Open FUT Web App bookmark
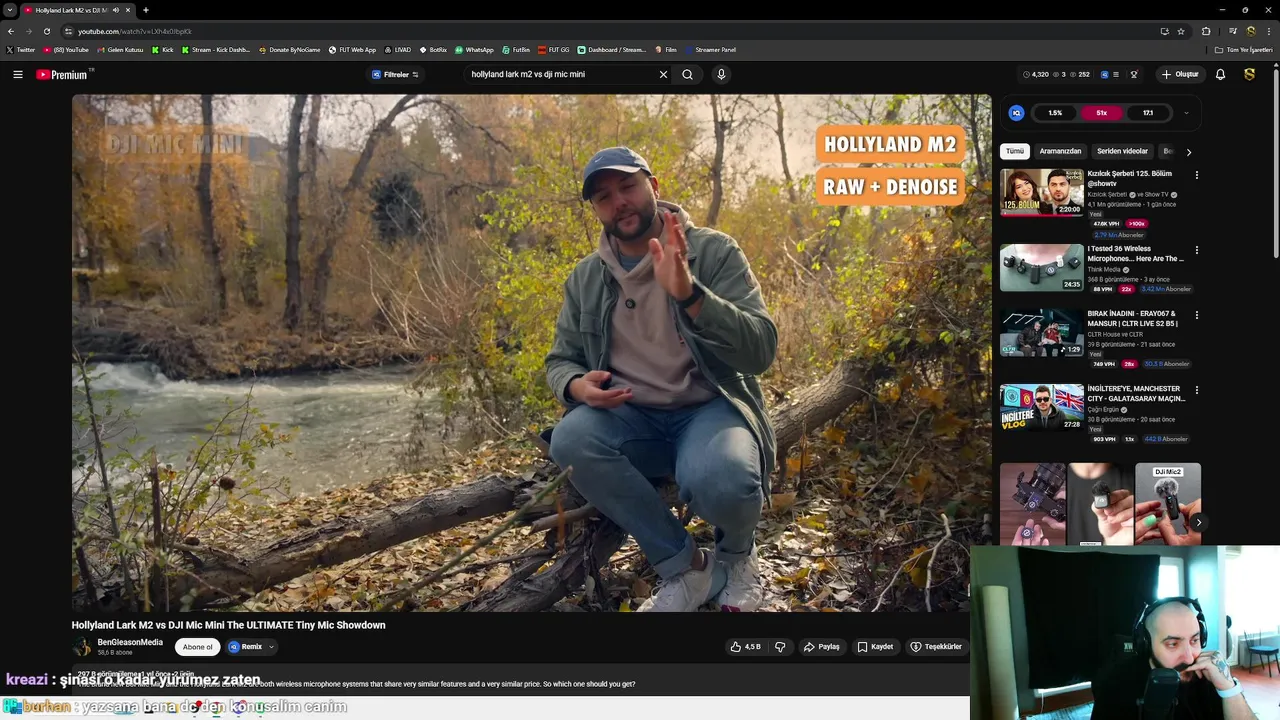 point(352,50)
